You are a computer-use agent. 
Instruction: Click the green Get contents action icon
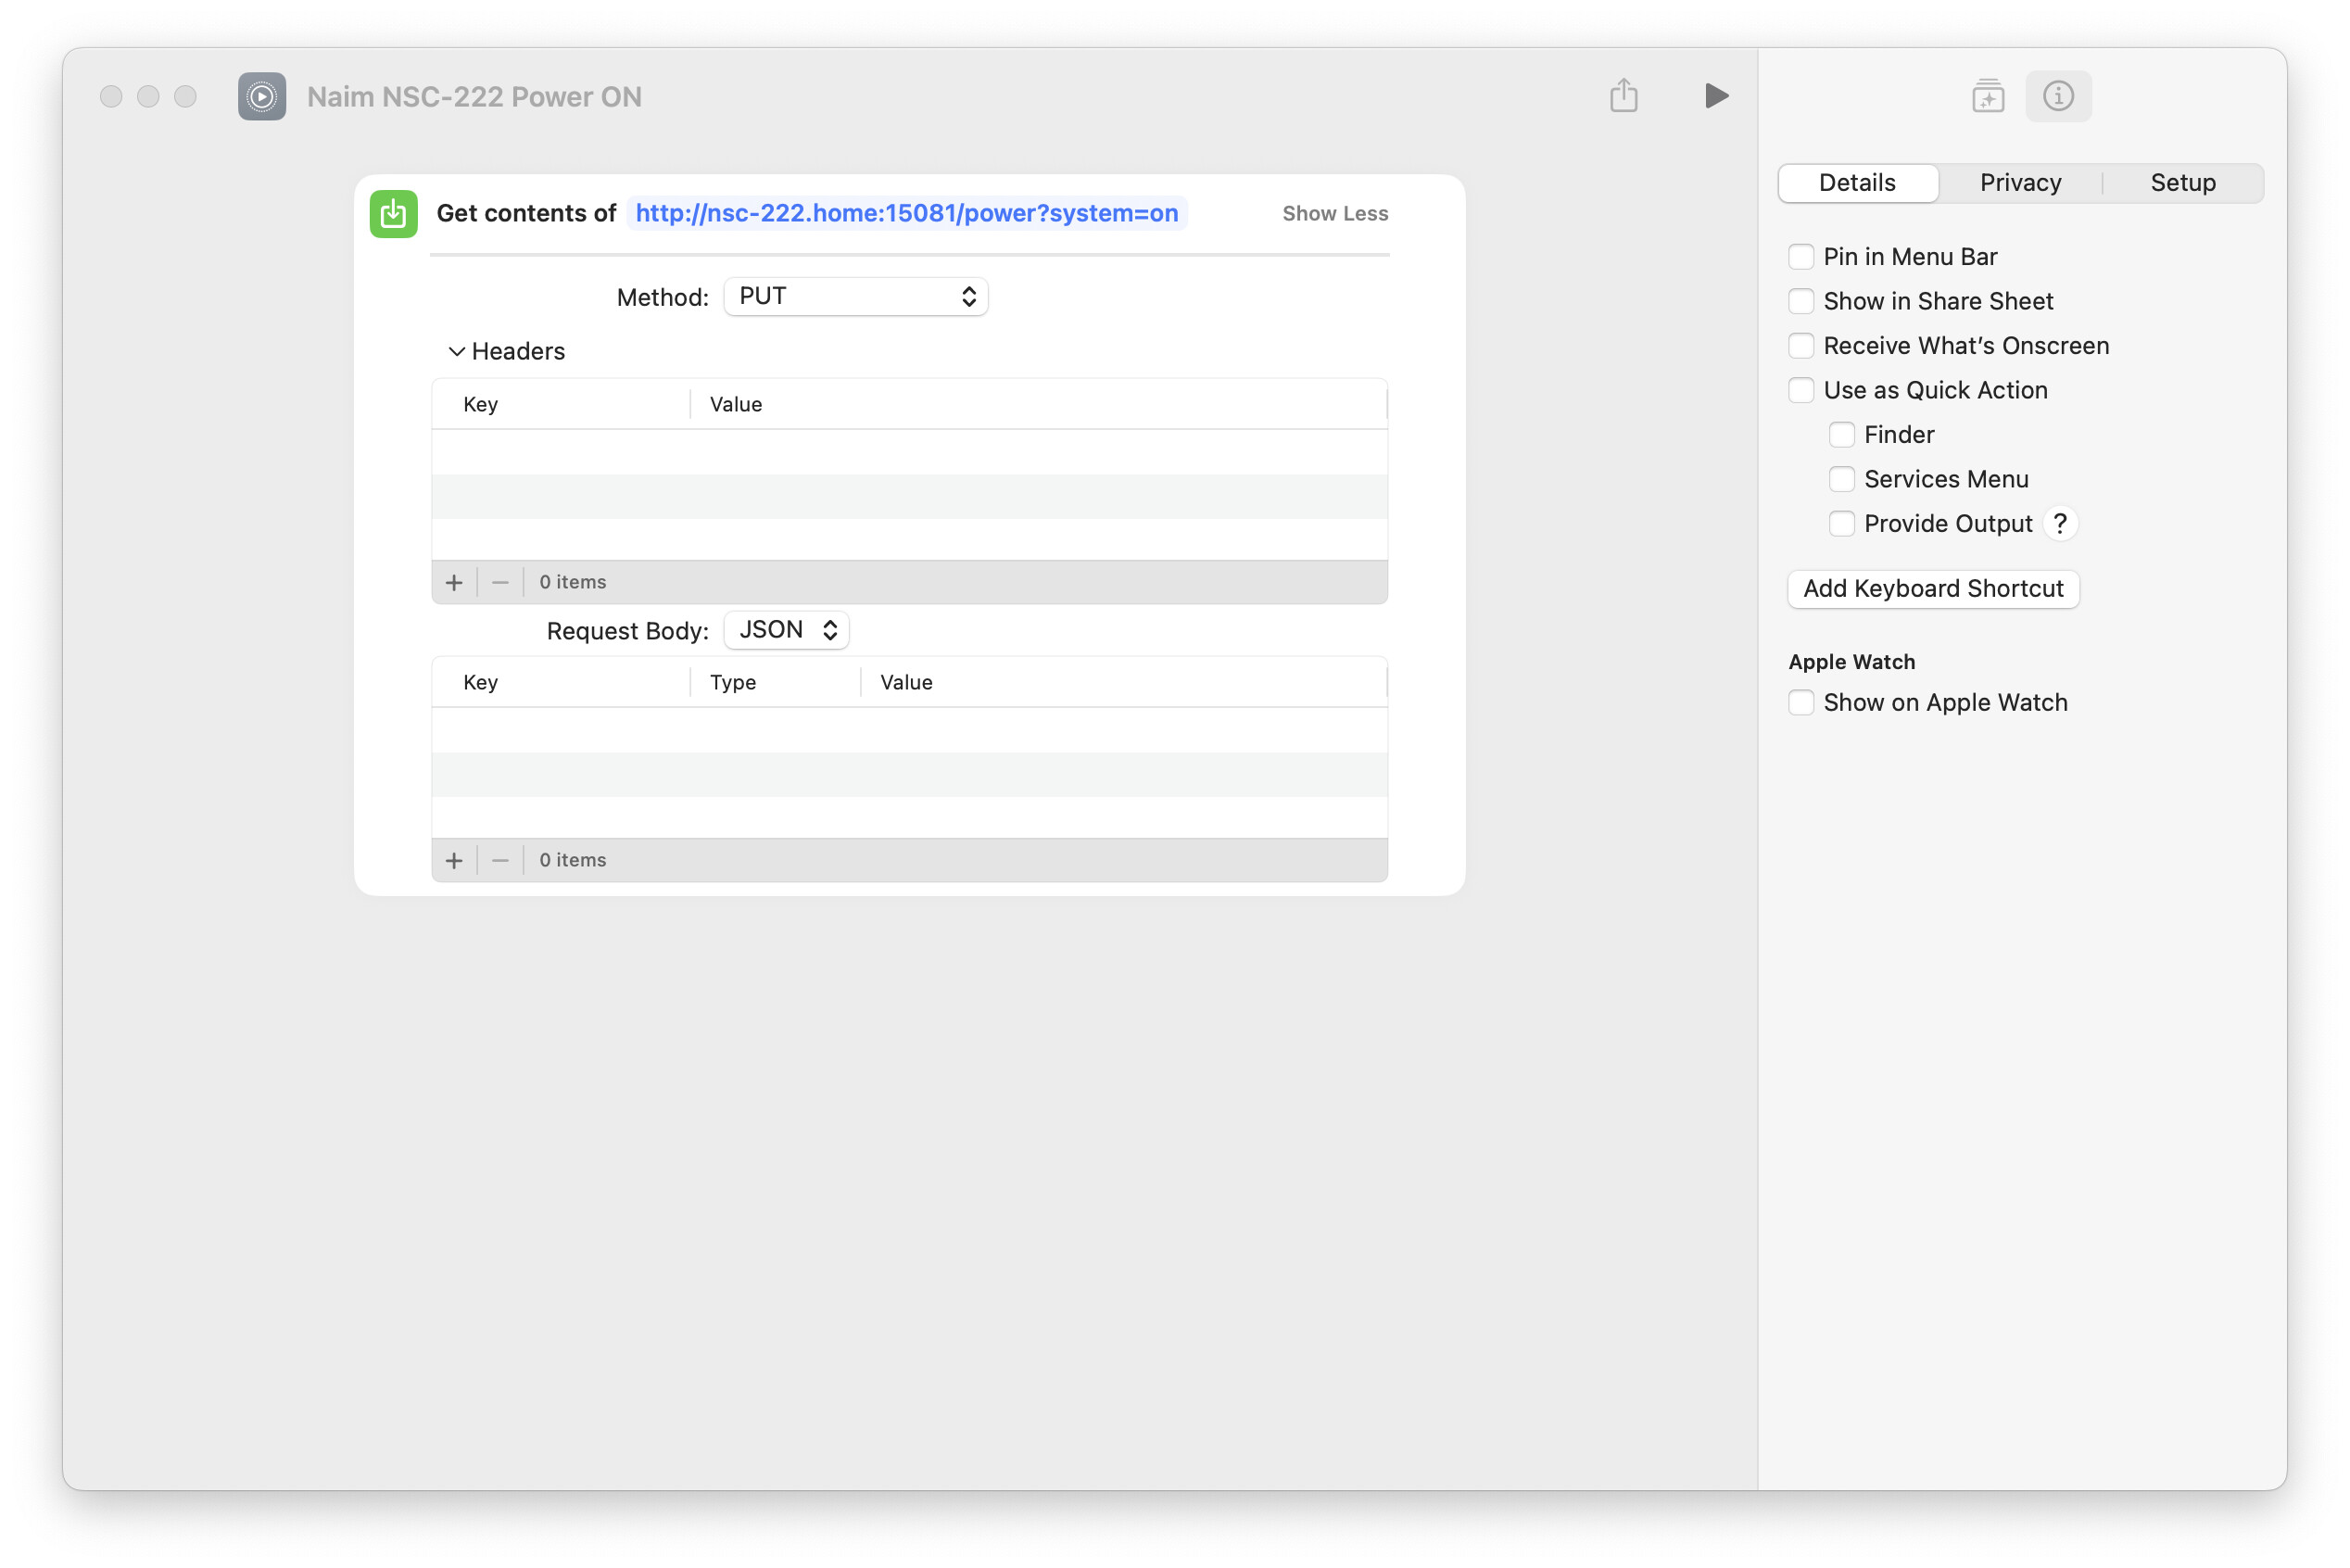click(393, 213)
